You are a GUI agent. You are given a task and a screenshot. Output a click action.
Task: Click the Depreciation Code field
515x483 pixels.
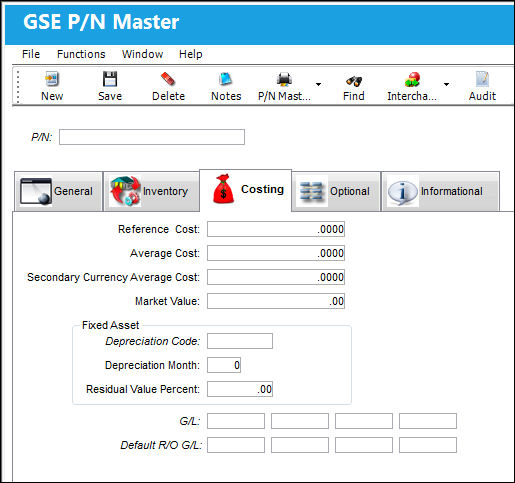click(x=240, y=341)
